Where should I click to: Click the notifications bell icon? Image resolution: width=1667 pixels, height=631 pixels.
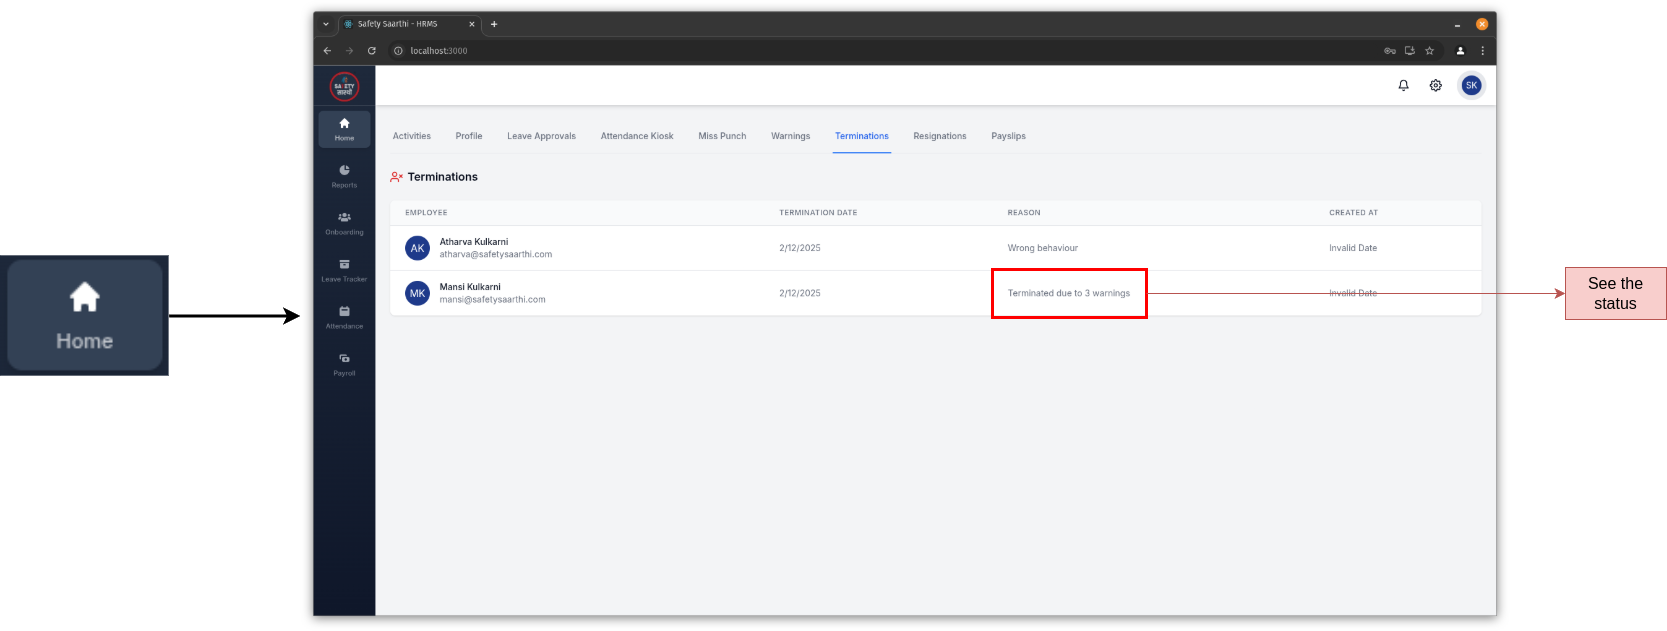1403,86
